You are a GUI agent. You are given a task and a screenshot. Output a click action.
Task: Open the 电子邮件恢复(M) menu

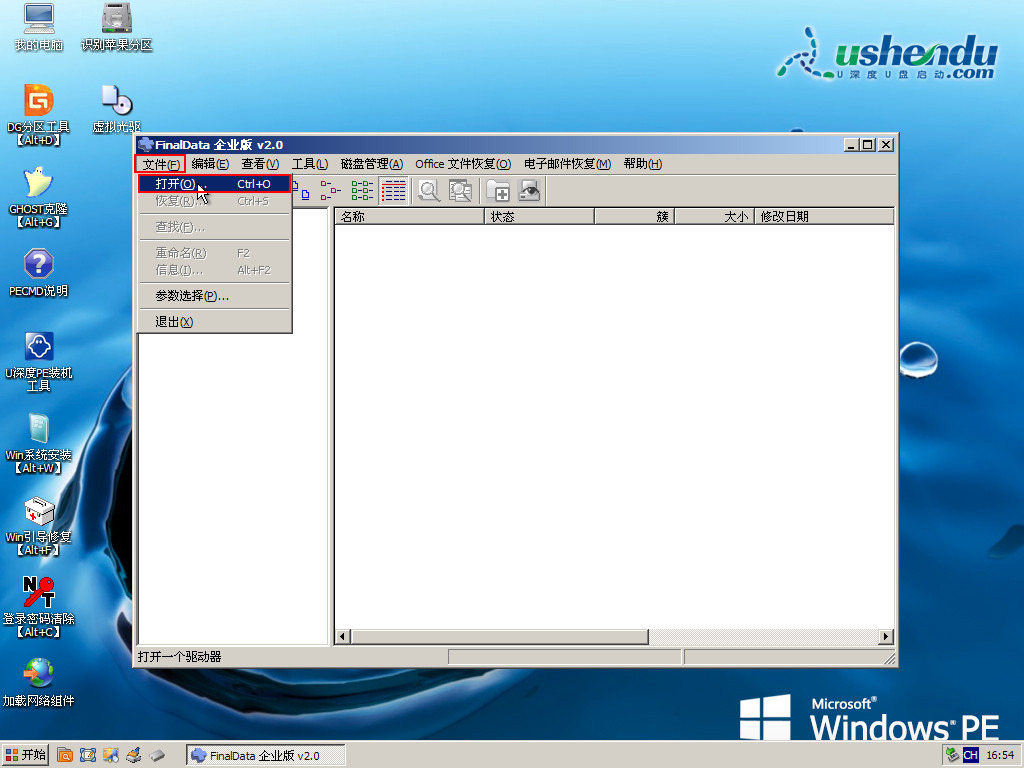[x=568, y=164]
